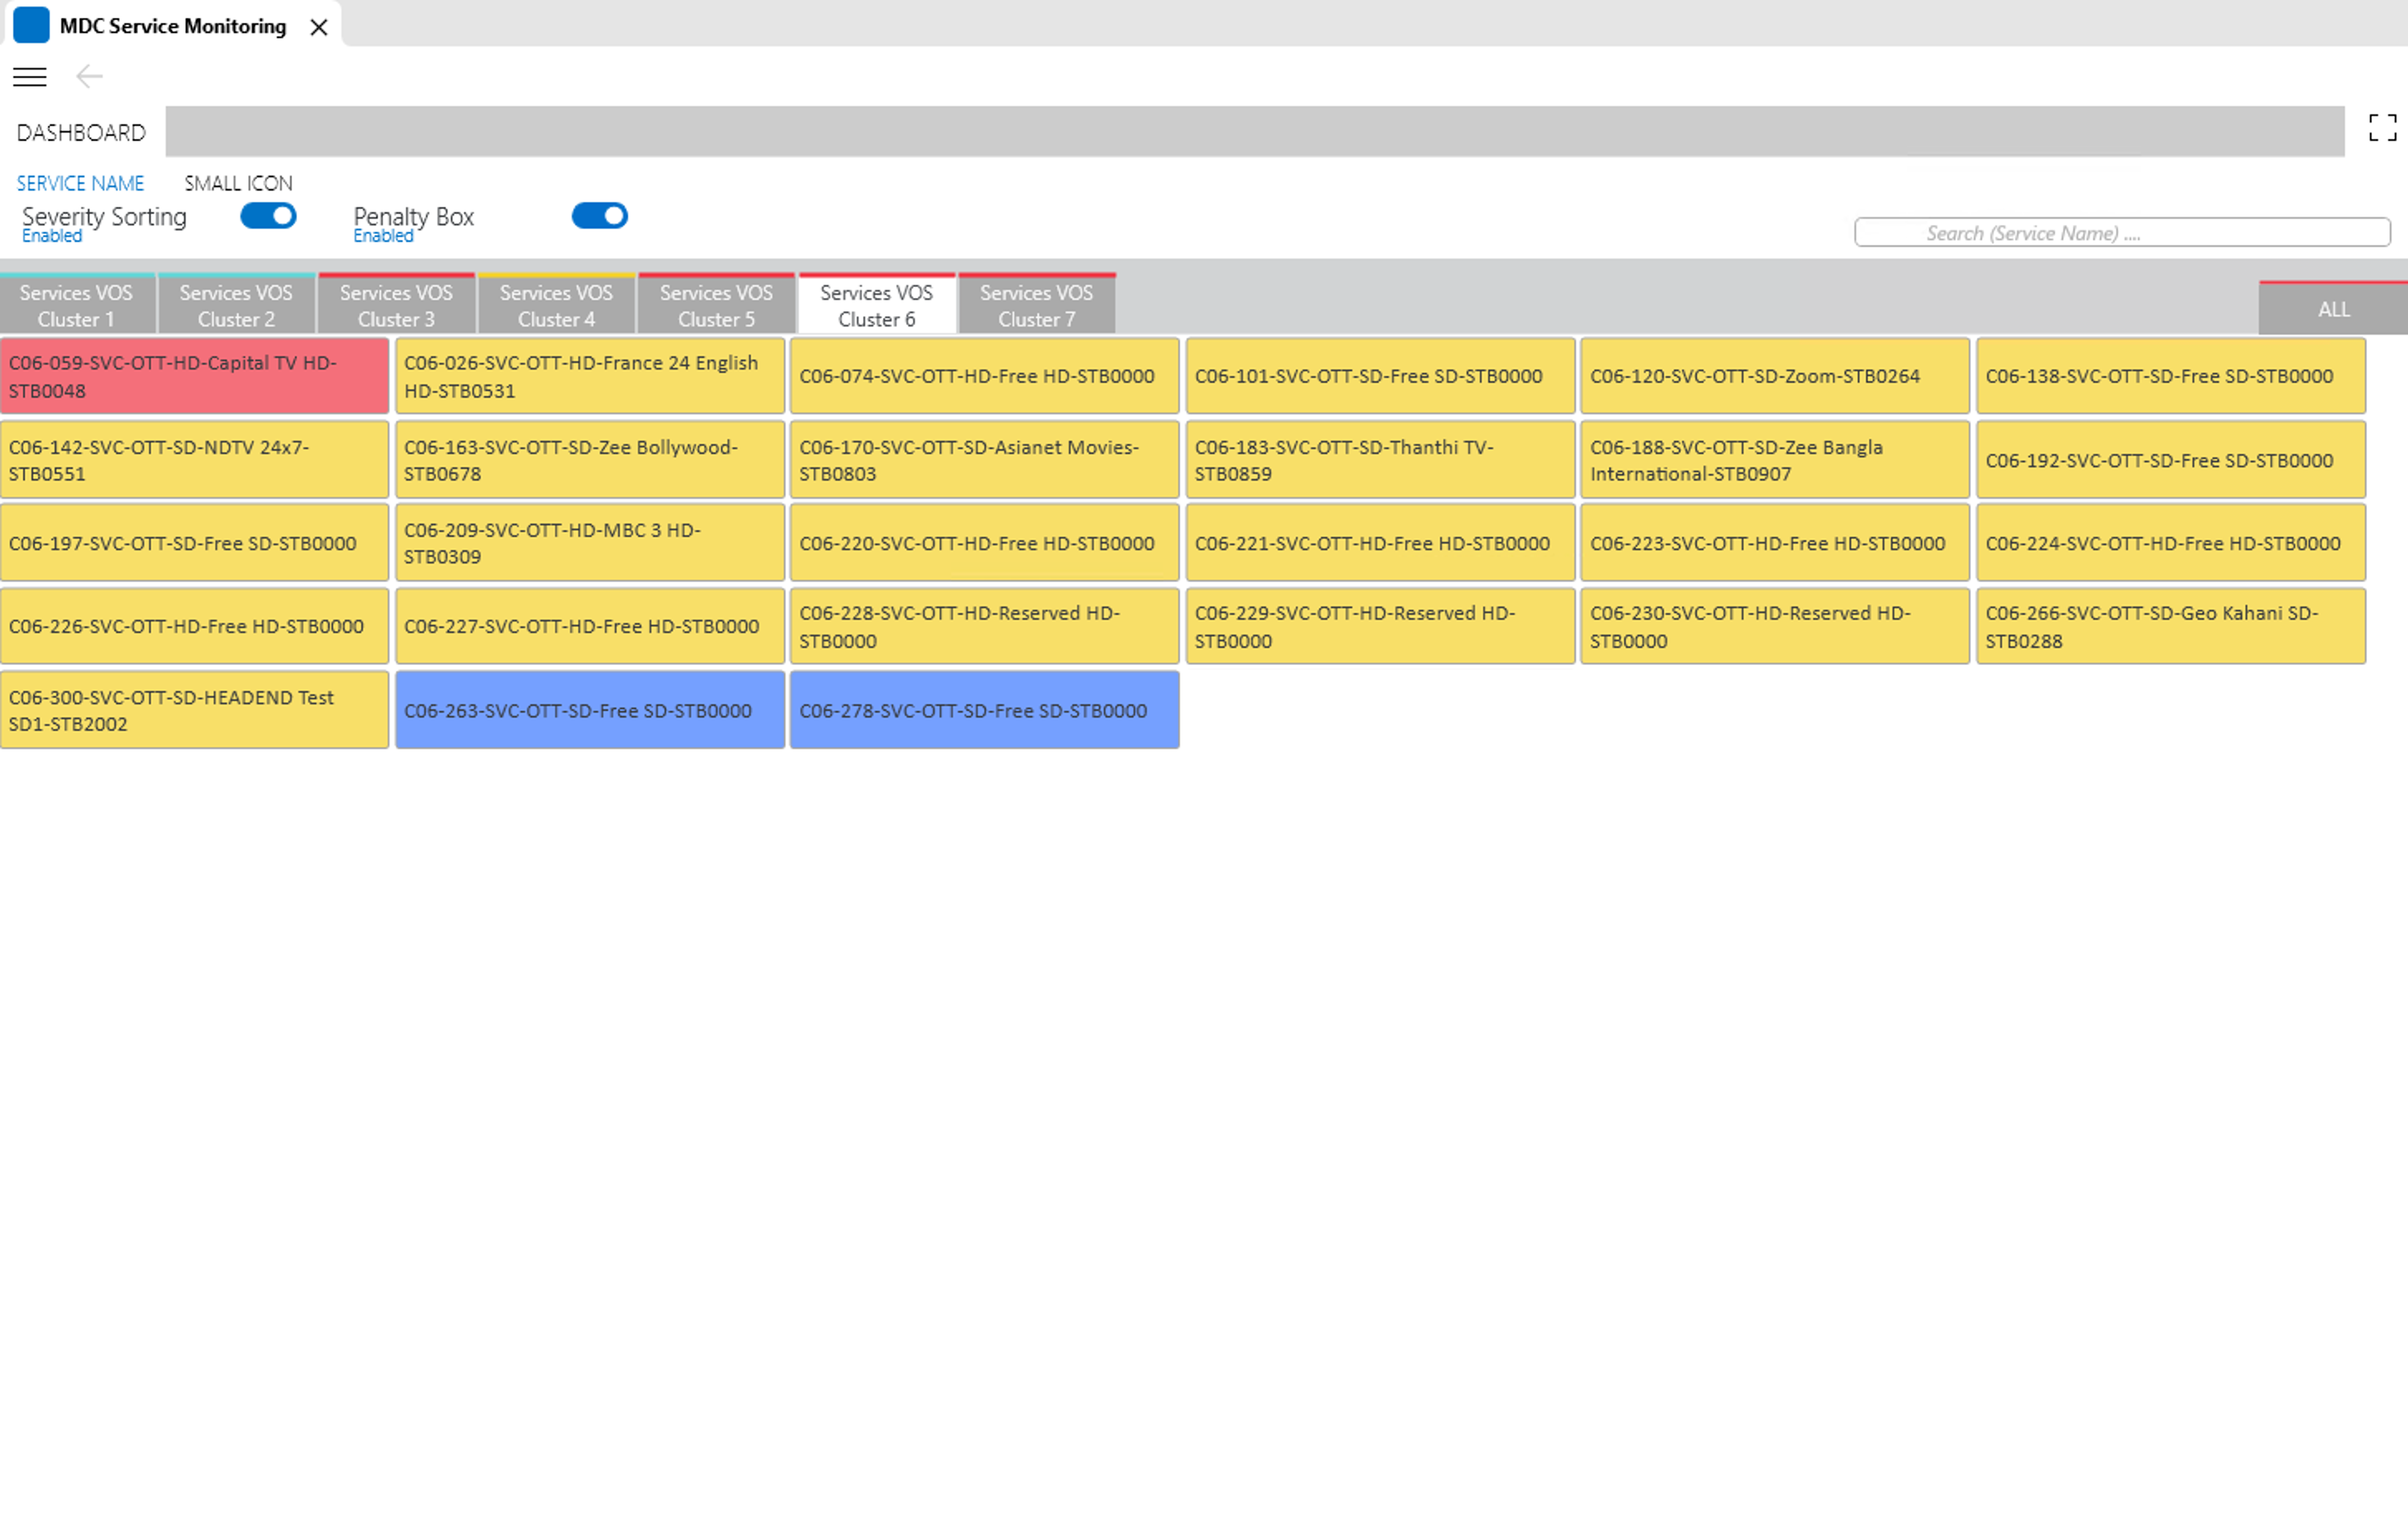Image resolution: width=2408 pixels, height=1513 pixels.
Task: Select Asianet Movies-STB0803 tile
Action: pyautogui.click(x=985, y=460)
